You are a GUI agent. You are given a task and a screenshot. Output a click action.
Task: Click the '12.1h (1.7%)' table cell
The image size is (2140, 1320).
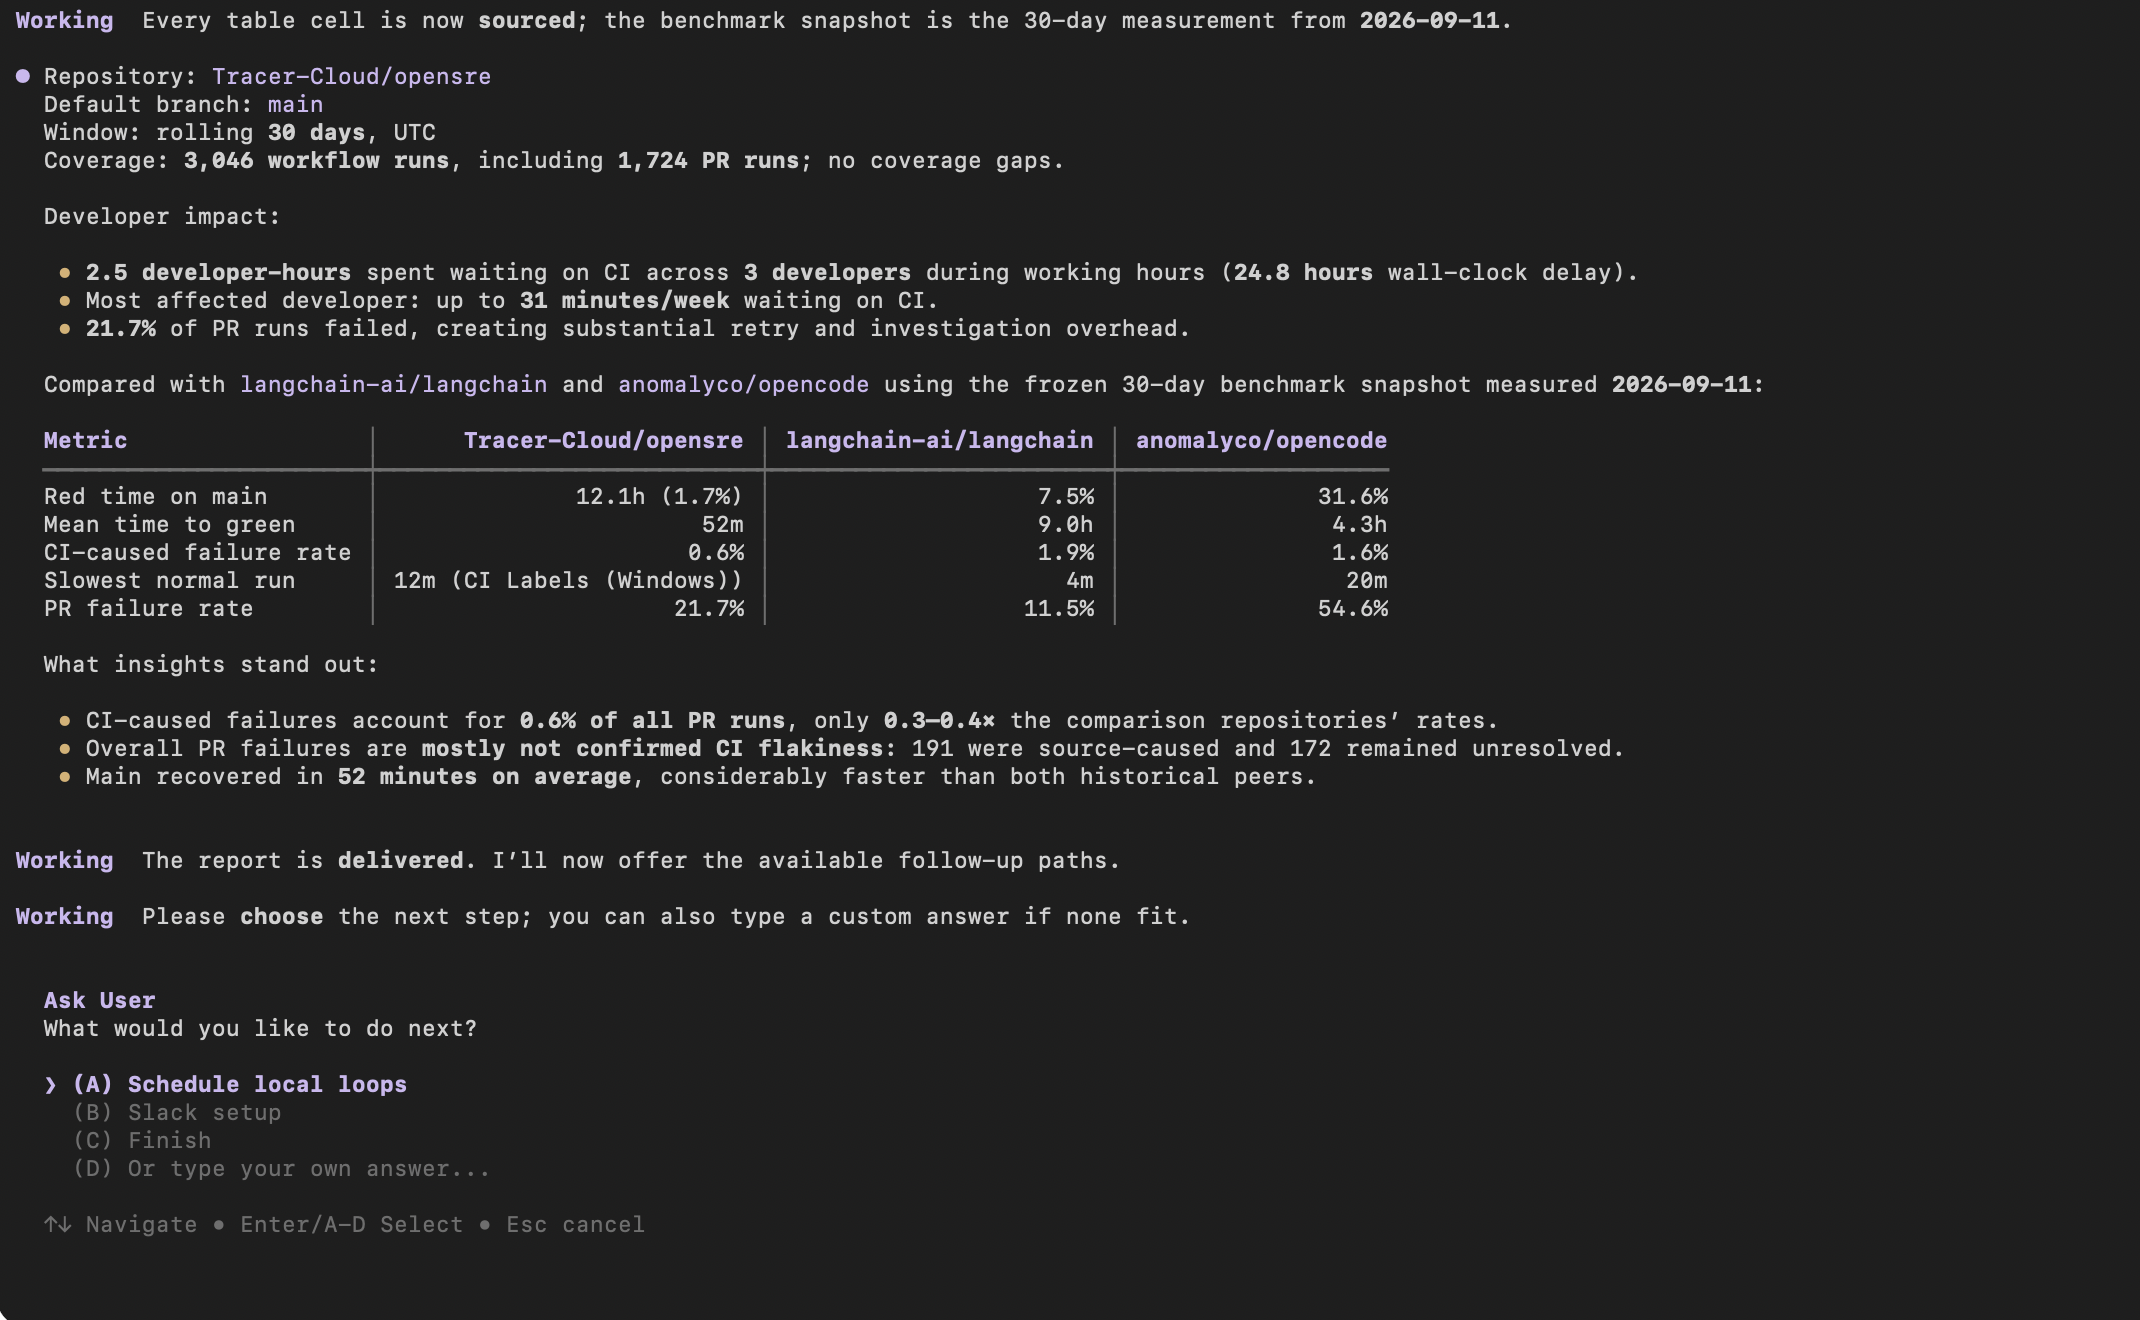pyautogui.click(x=659, y=497)
